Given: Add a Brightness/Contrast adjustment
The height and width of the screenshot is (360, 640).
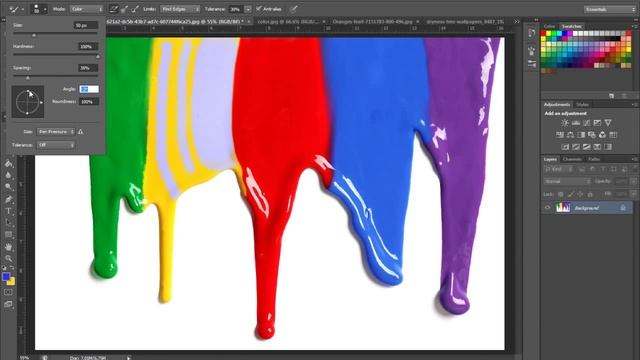Looking at the screenshot, I should (x=565, y=122).
